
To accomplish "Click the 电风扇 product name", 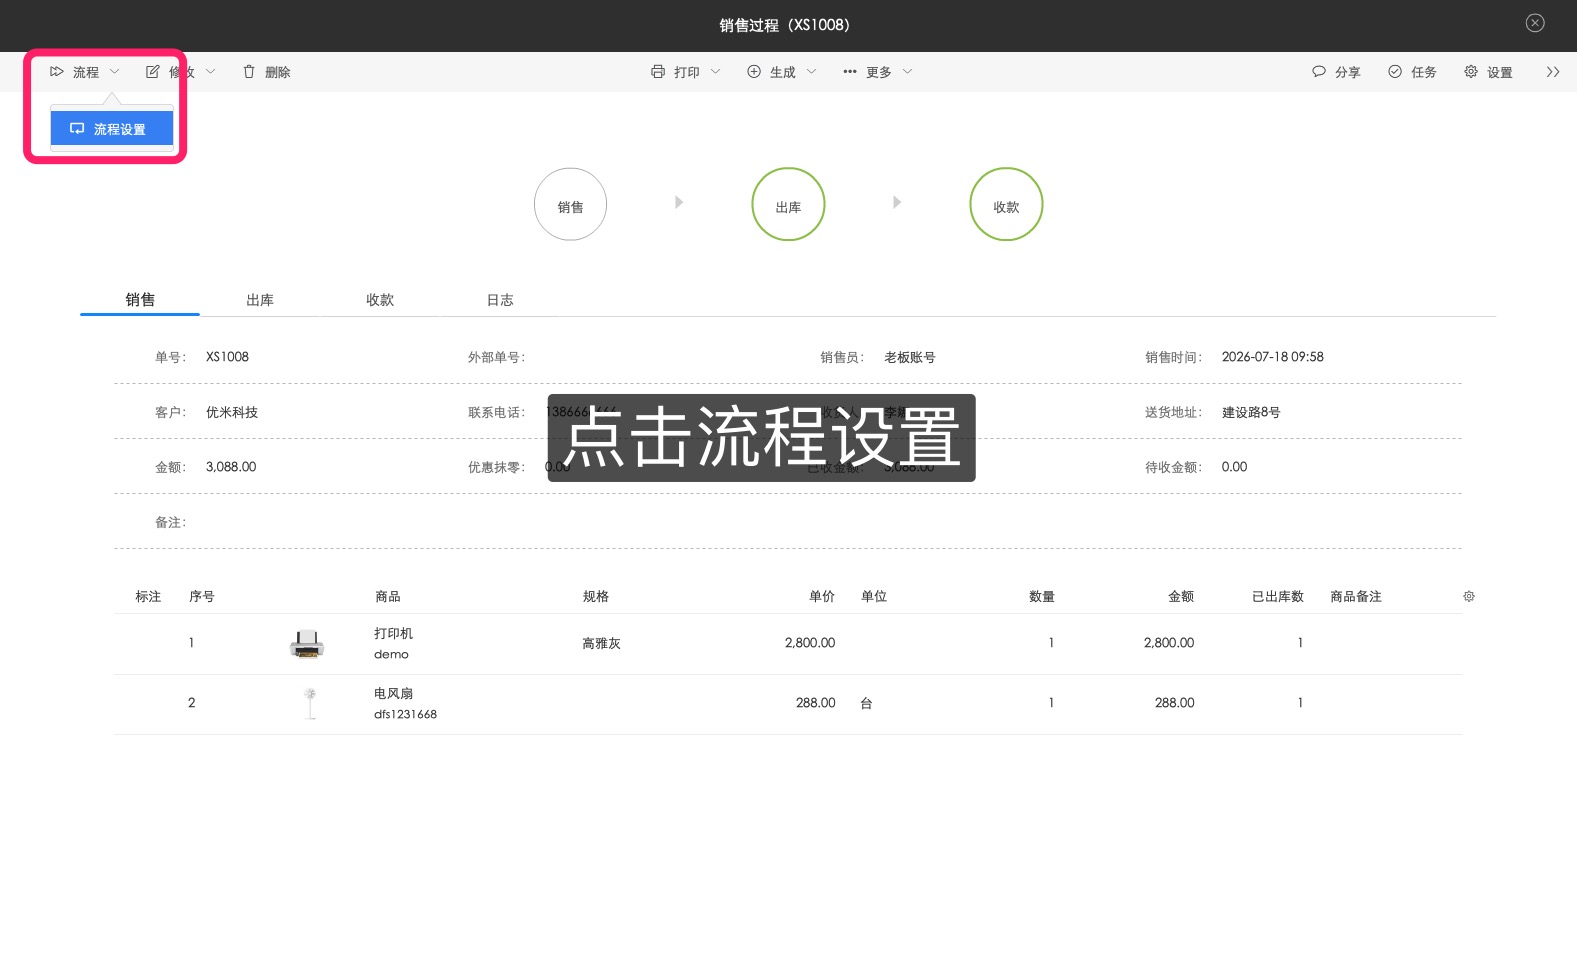I will (393, 693).
